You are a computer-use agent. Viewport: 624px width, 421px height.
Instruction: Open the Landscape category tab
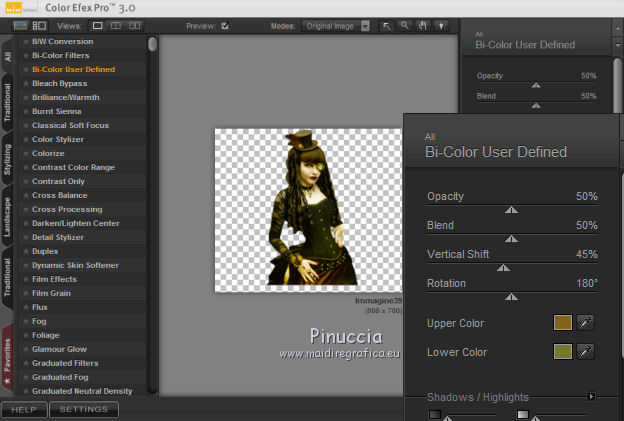[x=8, y=218]
